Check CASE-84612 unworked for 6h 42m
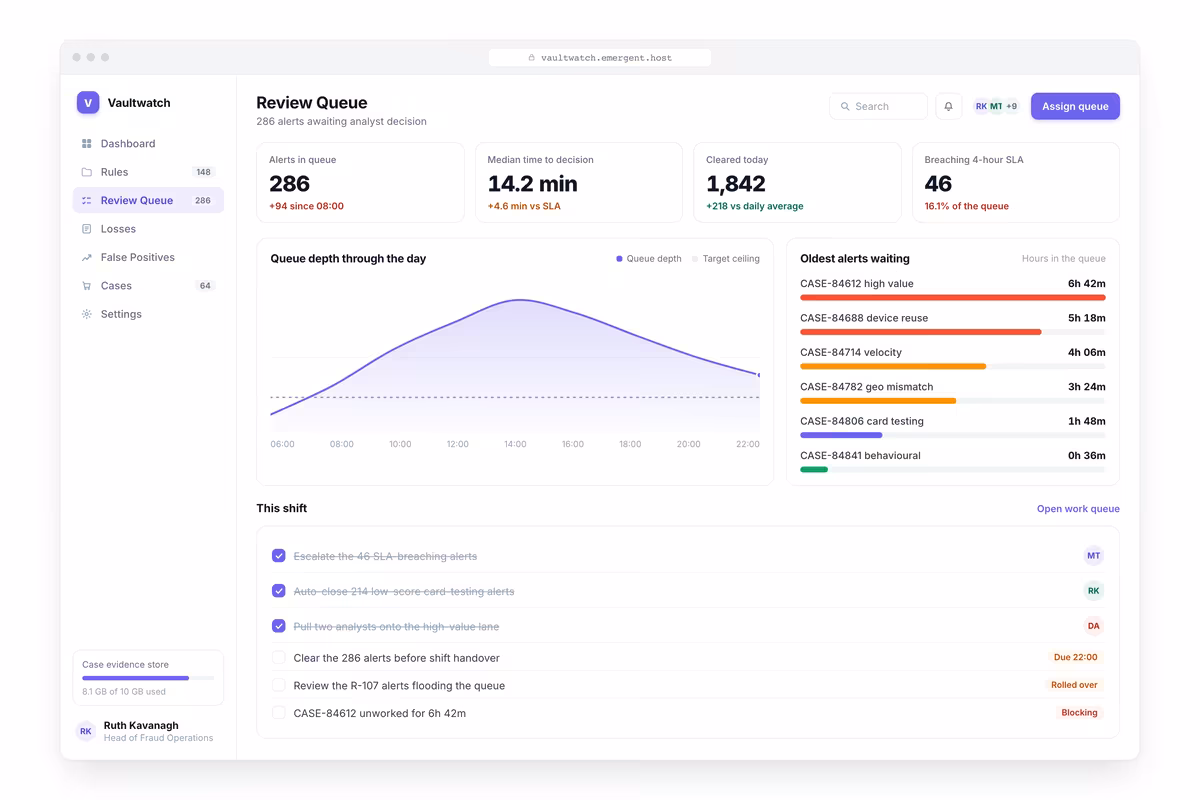Image resolution: width=1200 pixels, height=800 pixels. [x=279, y=713]
